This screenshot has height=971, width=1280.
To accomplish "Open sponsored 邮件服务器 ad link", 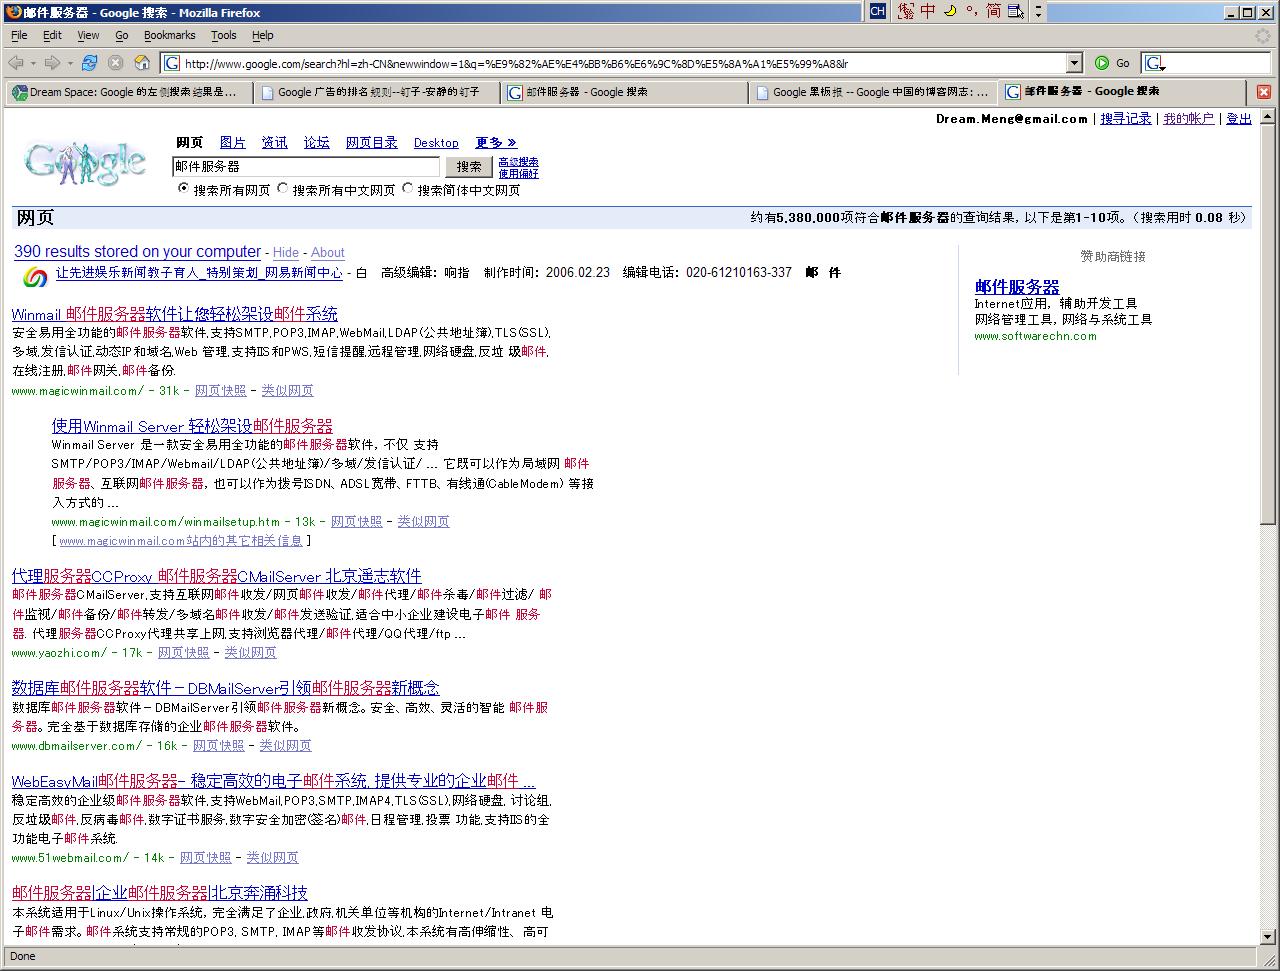I will pos(1017,287).
